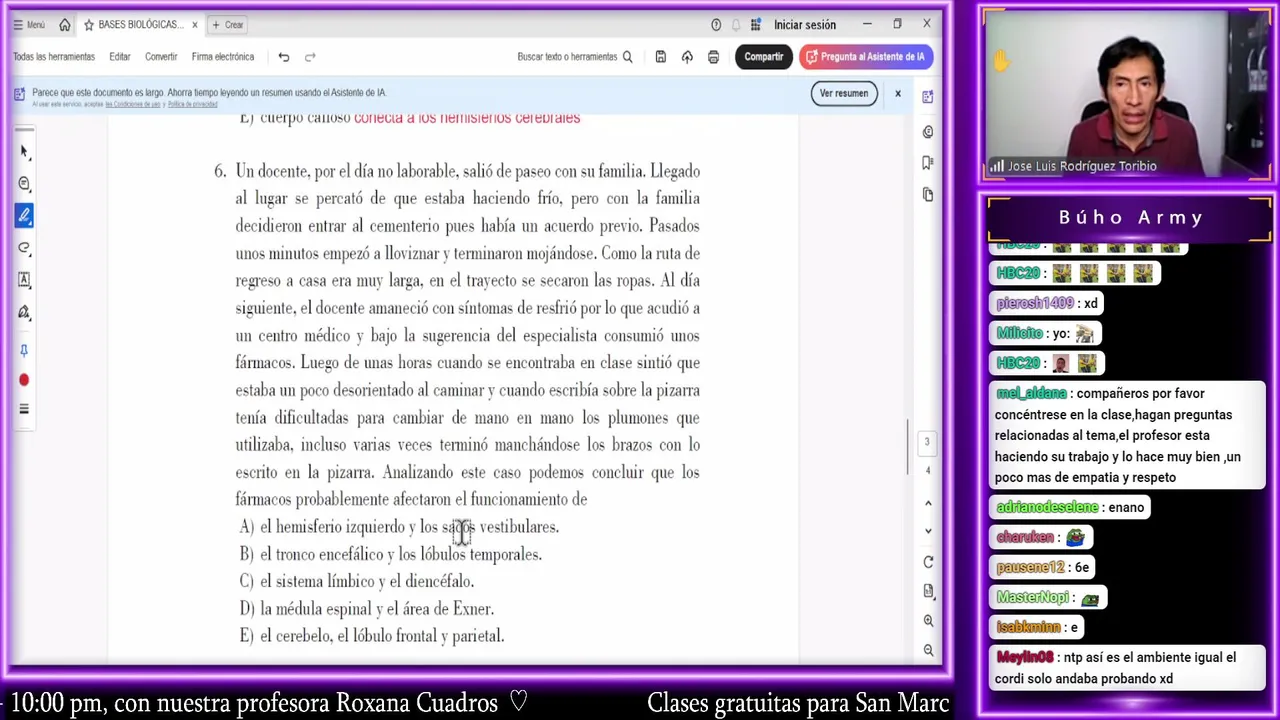Choose the freehand draw lasso tool
Screen dimensions: 1280x720
[24, 248]
